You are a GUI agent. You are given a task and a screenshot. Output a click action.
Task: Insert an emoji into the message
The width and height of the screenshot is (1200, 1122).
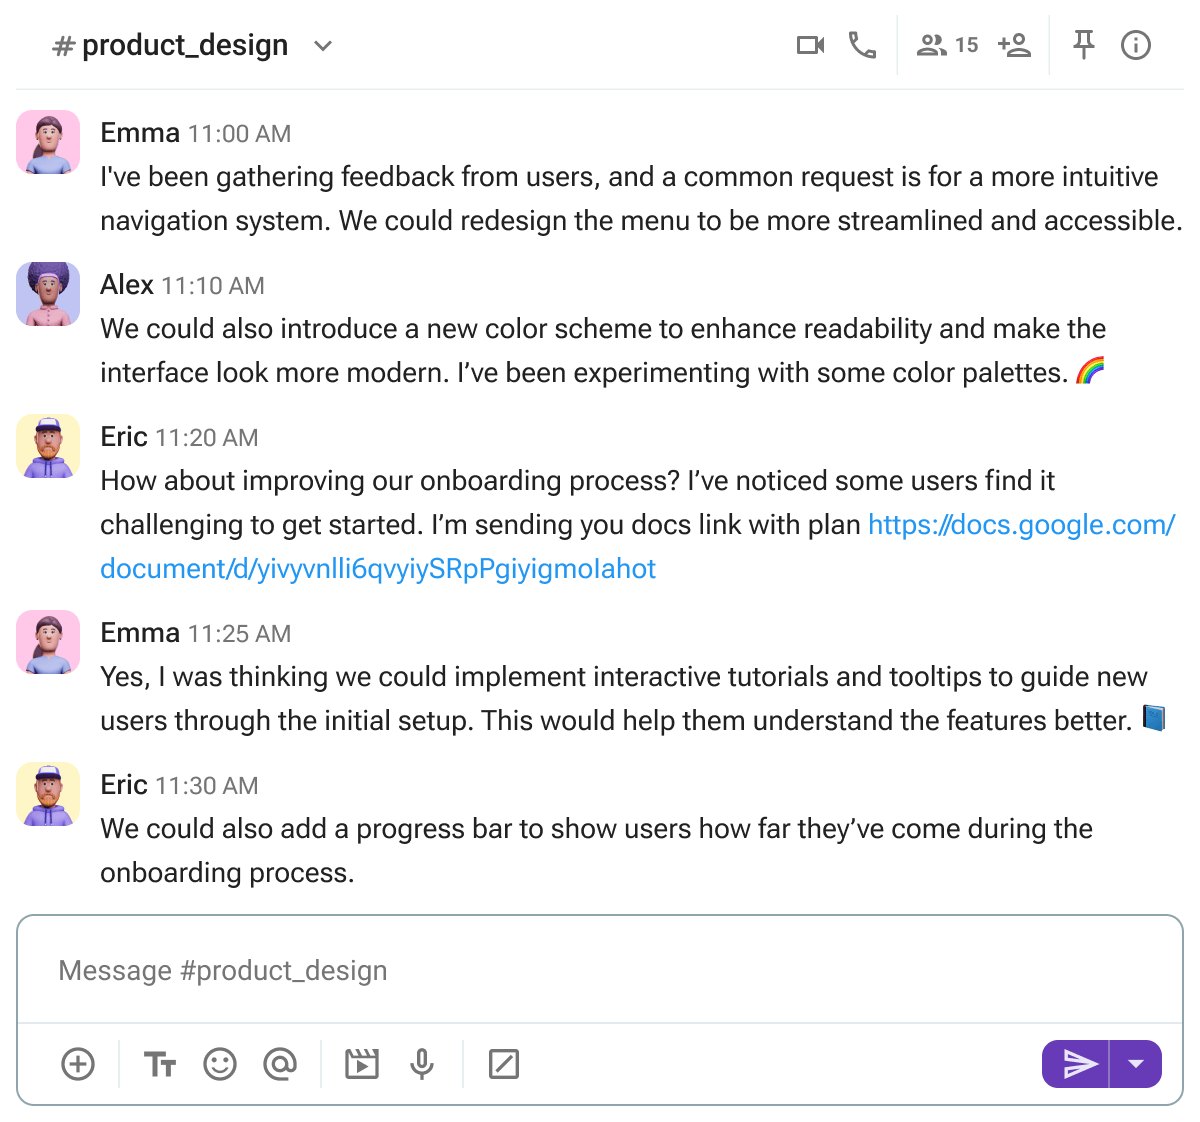[x=220, y=1064]
